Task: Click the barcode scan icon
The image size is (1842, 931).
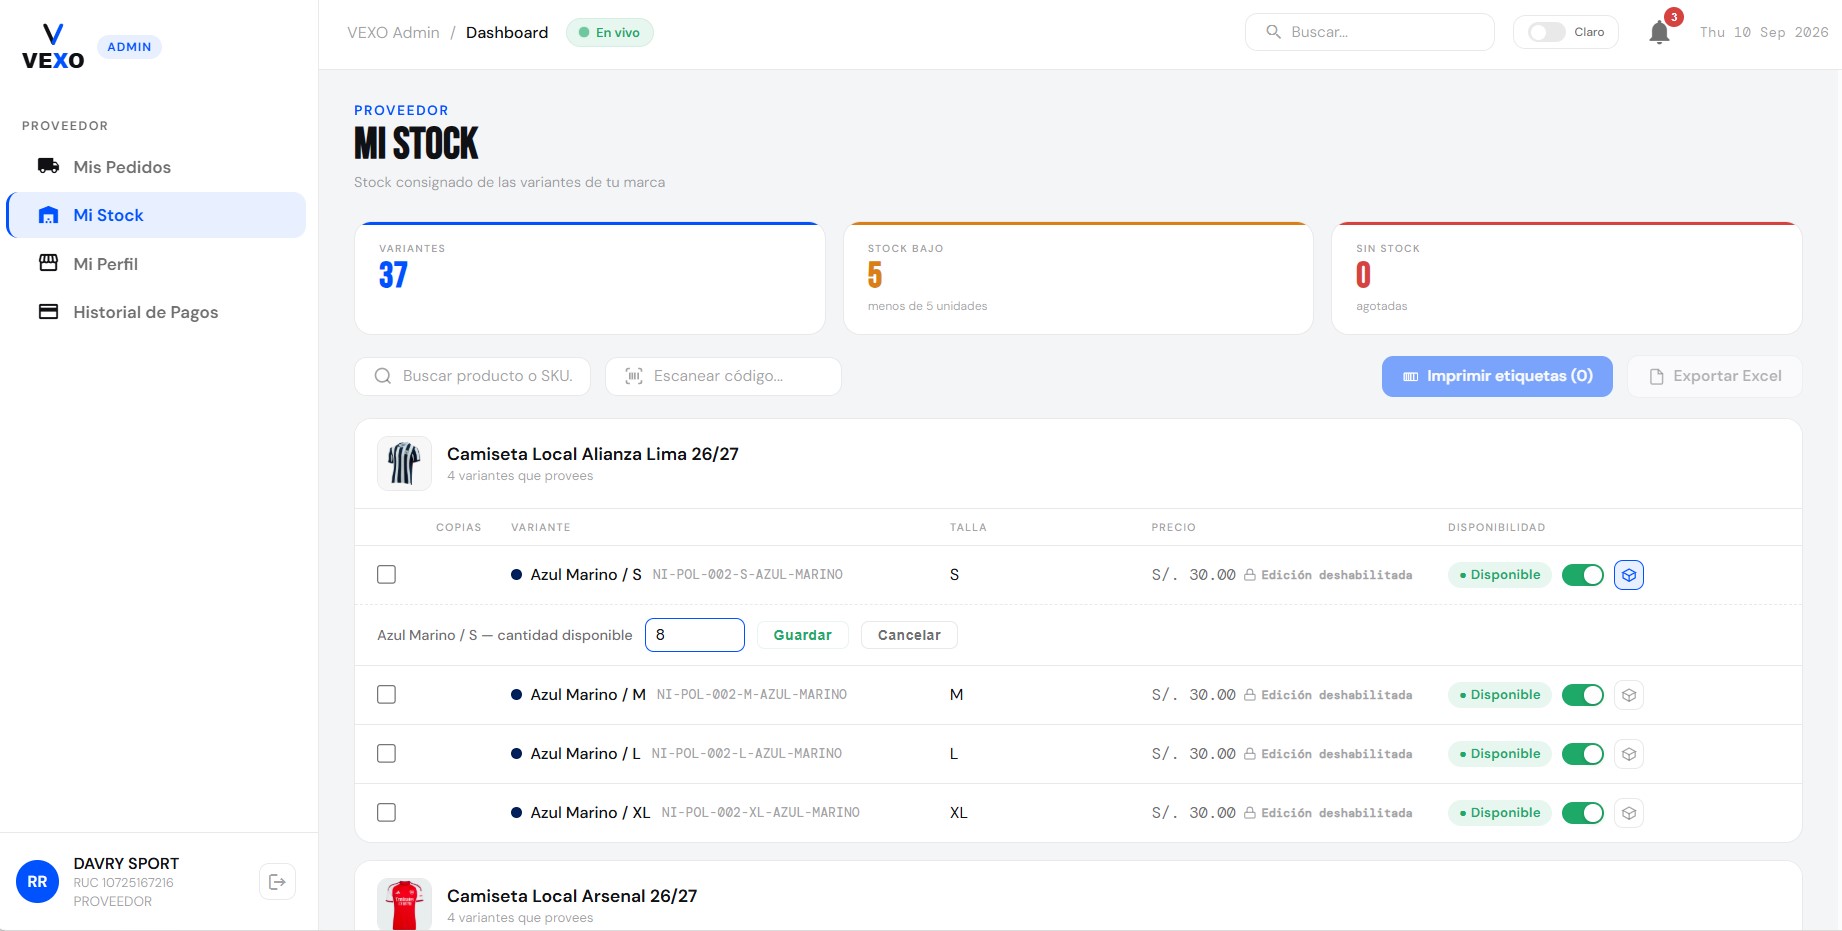Action: pos(634,376)
